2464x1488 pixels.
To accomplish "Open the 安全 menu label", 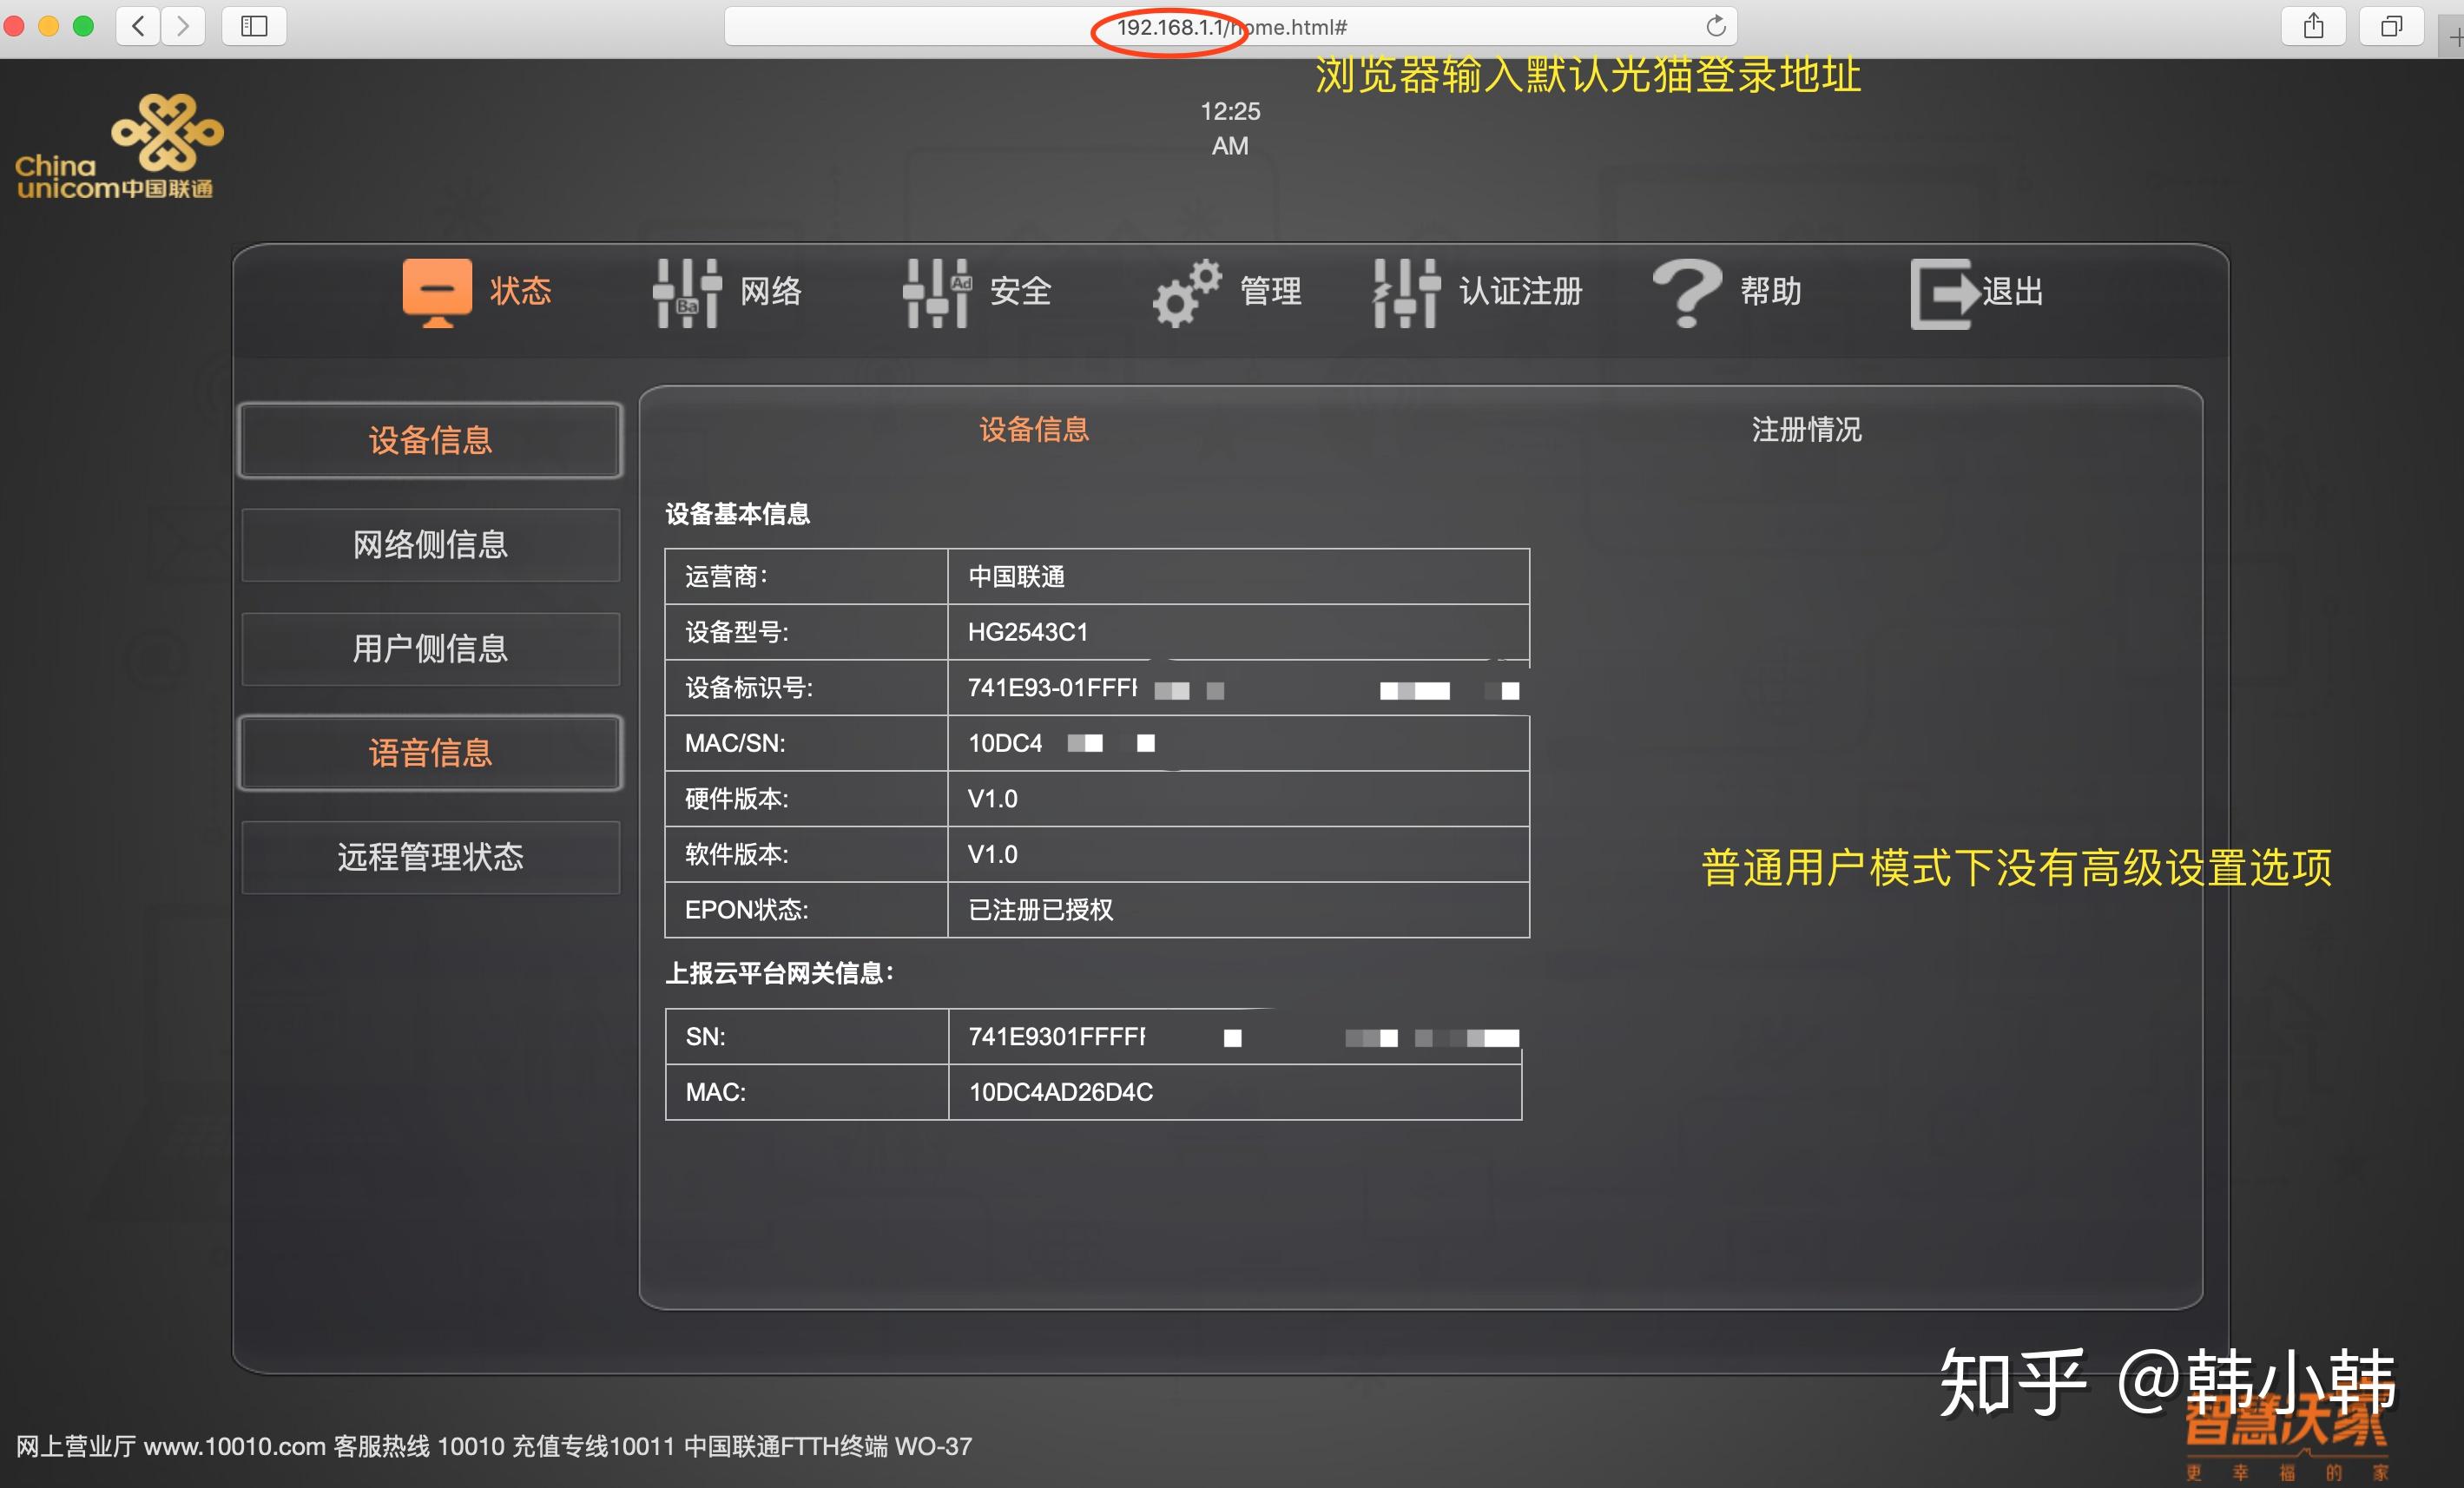I will pos(1021,291).
